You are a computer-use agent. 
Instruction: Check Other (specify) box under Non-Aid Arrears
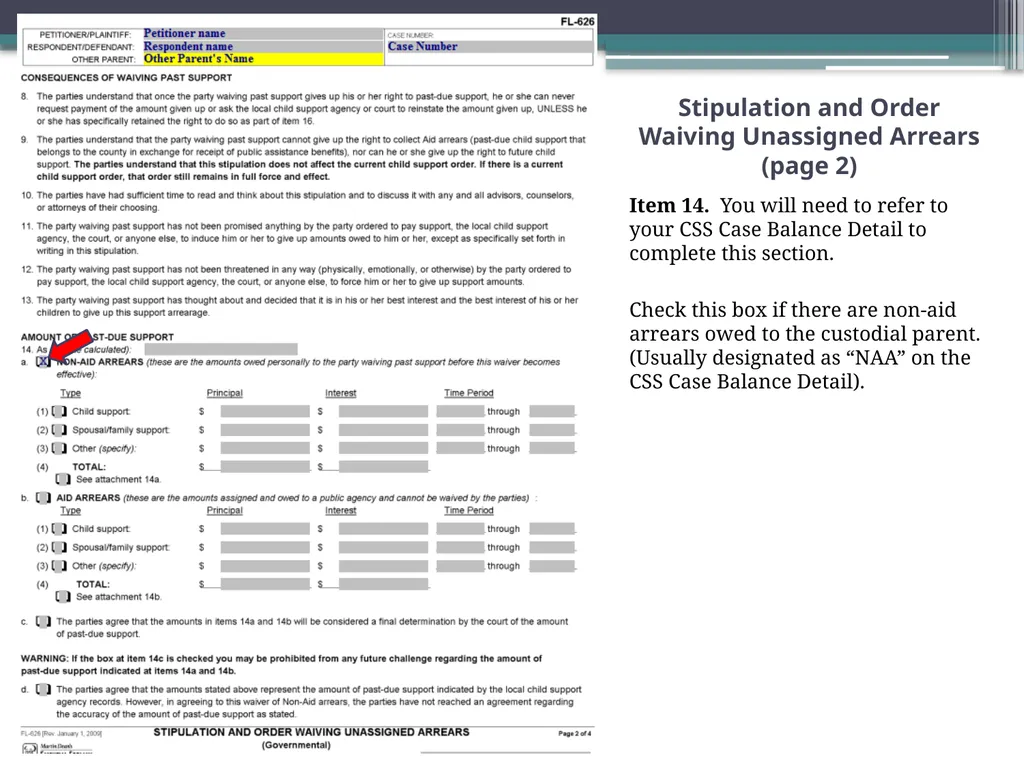[x=59, y=448]
